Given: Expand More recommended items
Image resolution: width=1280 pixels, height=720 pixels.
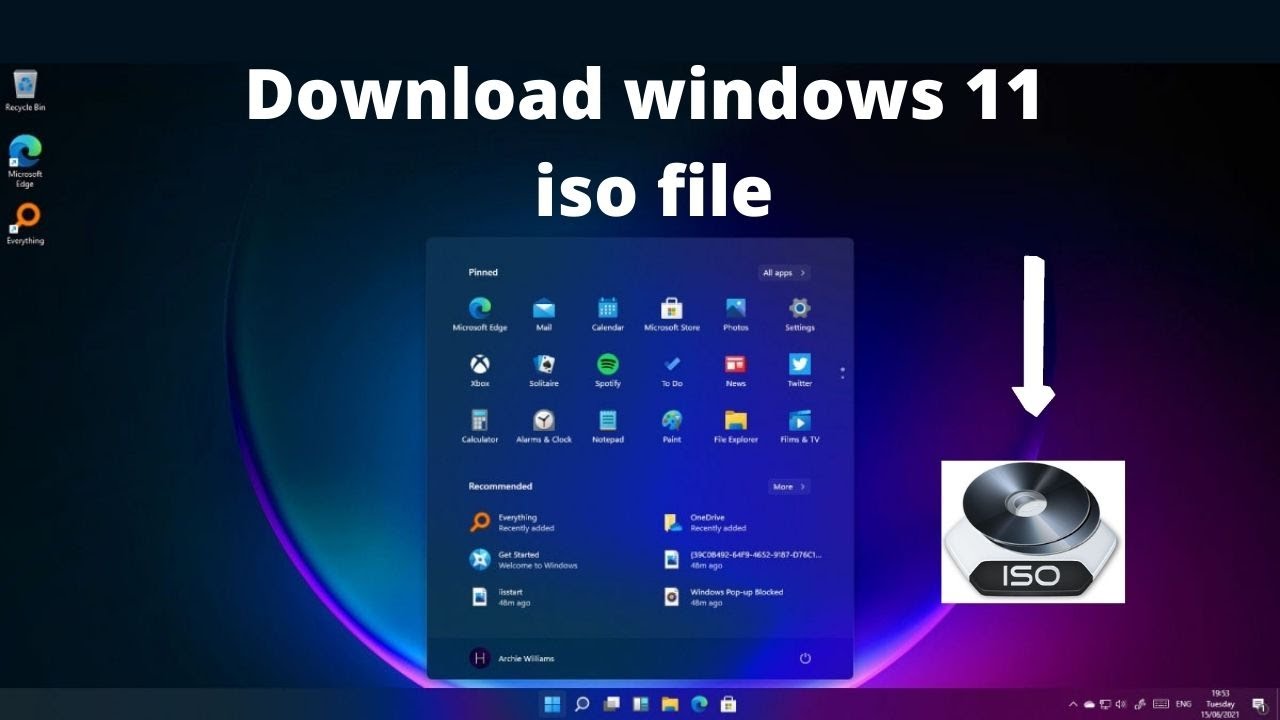Looking at the screenshot, I should pos(789,487).
